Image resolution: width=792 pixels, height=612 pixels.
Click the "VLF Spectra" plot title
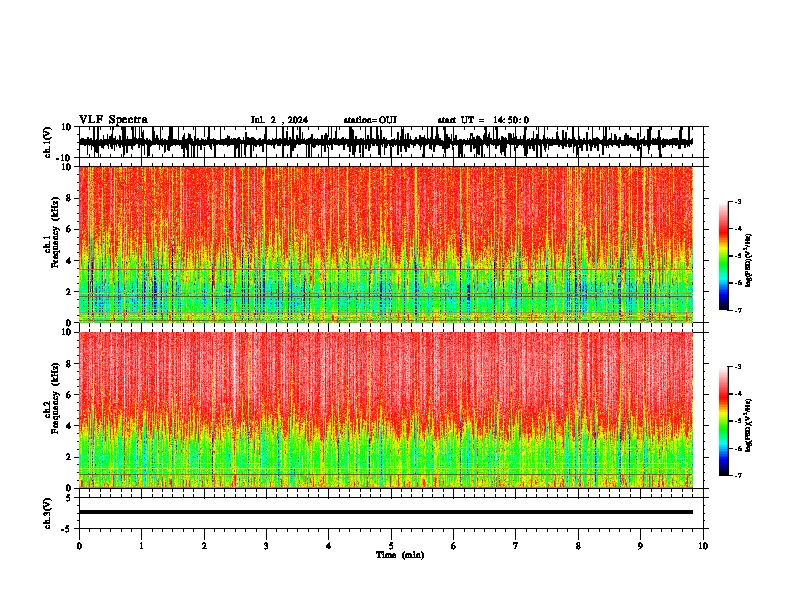(113, 120)
